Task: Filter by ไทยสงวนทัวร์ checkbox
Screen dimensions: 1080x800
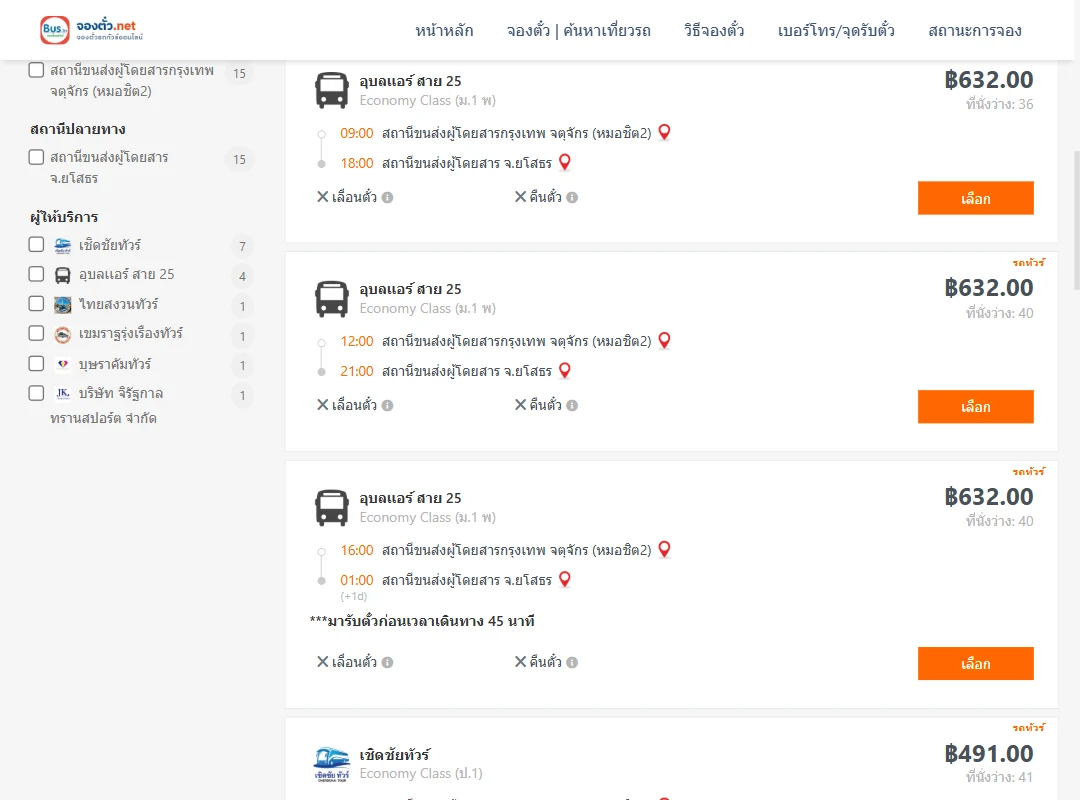Action: tap(37, 304)
